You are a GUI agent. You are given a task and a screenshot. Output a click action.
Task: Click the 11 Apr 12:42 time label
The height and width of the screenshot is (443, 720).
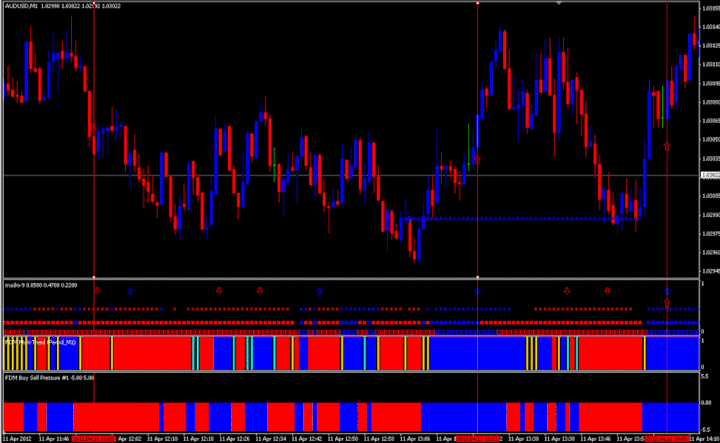[x=307, y=439]
